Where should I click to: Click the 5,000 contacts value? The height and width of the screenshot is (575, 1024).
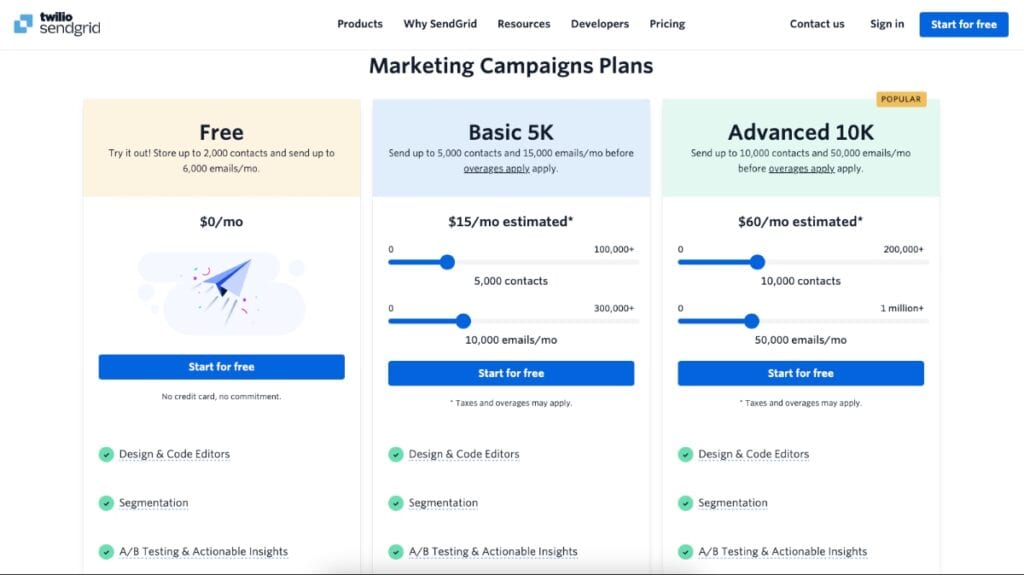coord(511,281)
